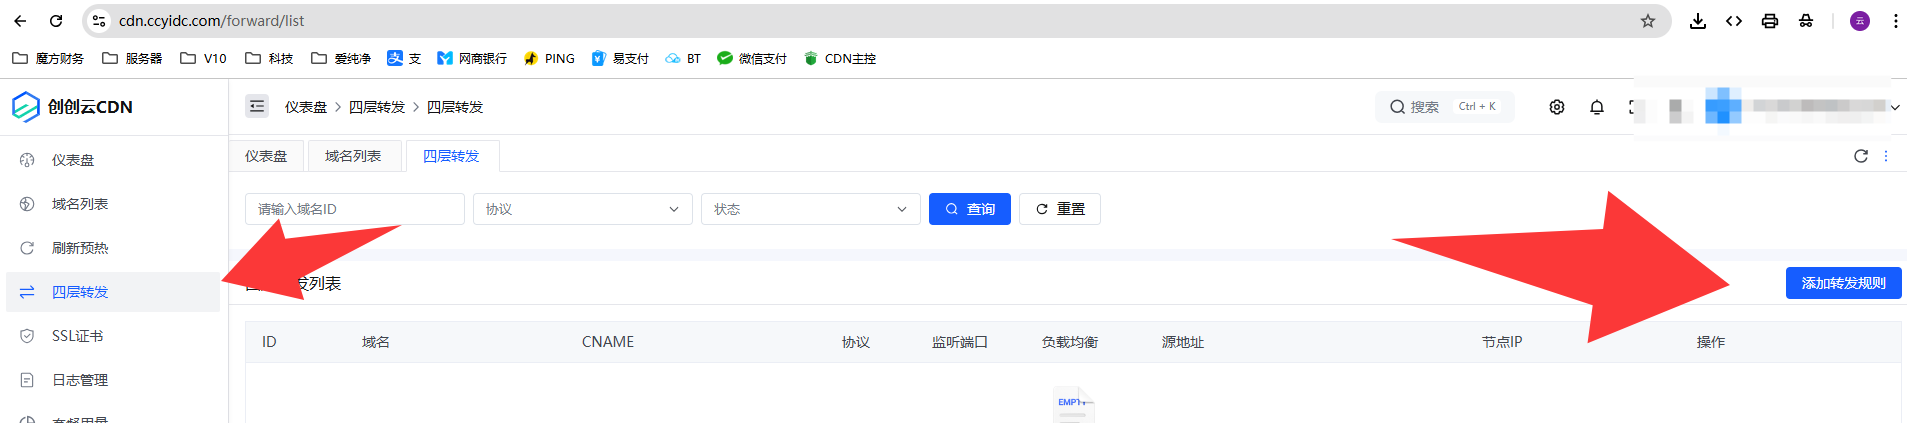The image size is (1907, 423).
Task: Switch to the 域名列表 tab
Action: (x=353, y=156)
